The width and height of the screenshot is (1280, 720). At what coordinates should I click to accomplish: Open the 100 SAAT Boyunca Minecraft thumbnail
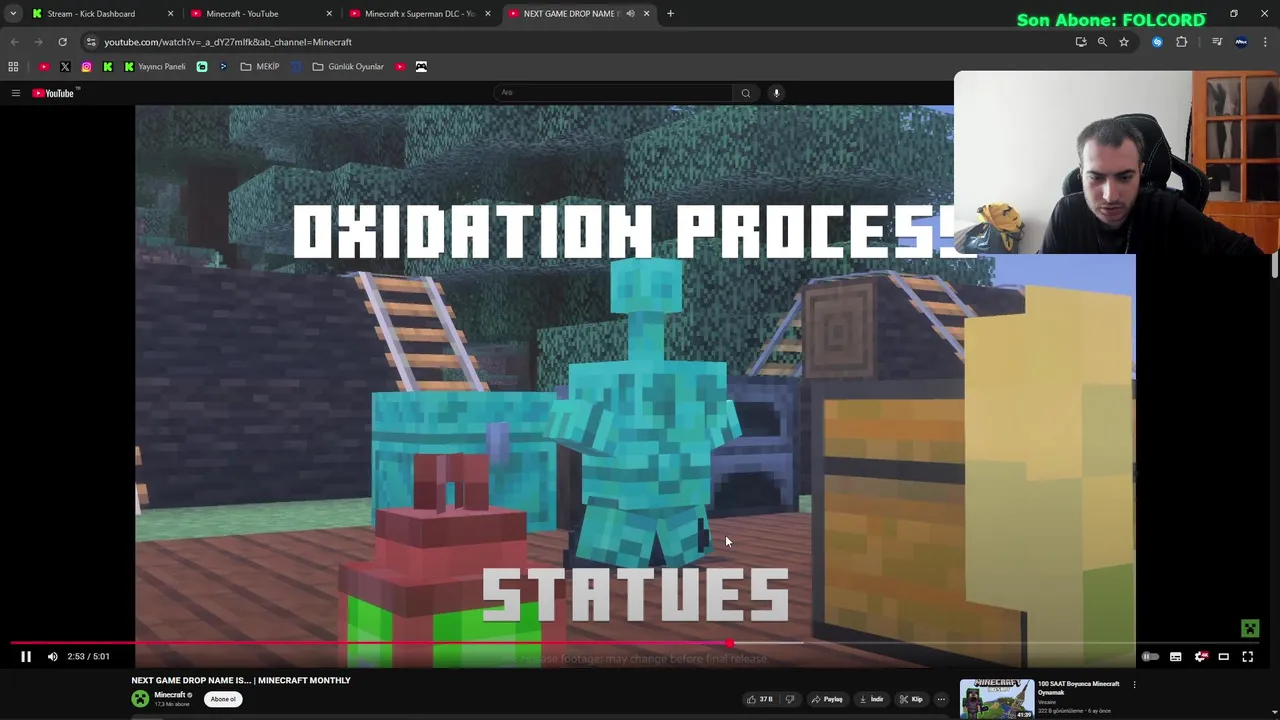997,699
